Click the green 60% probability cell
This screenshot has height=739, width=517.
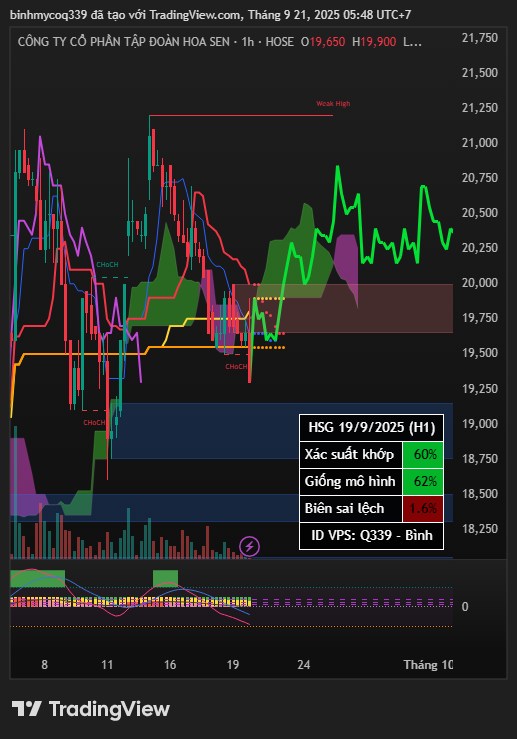pos(423,454)
